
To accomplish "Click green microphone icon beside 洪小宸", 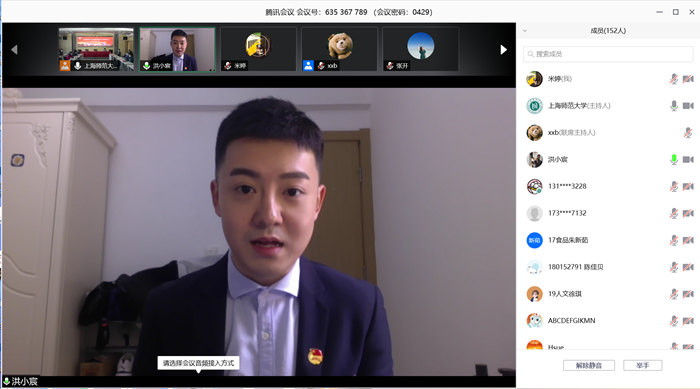I will [674, 159].
